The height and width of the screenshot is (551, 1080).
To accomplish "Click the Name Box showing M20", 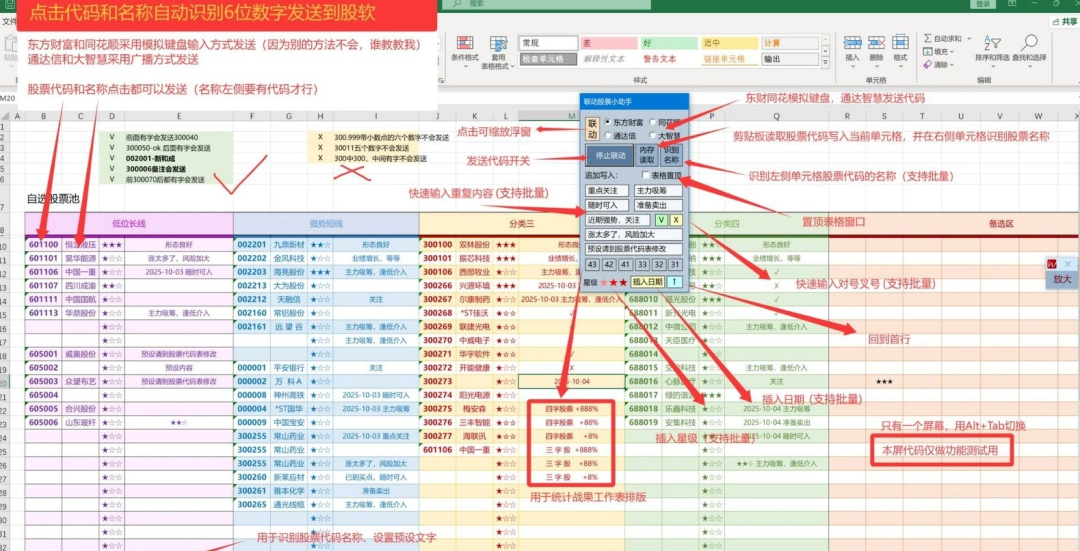I will tap(8, 98).
